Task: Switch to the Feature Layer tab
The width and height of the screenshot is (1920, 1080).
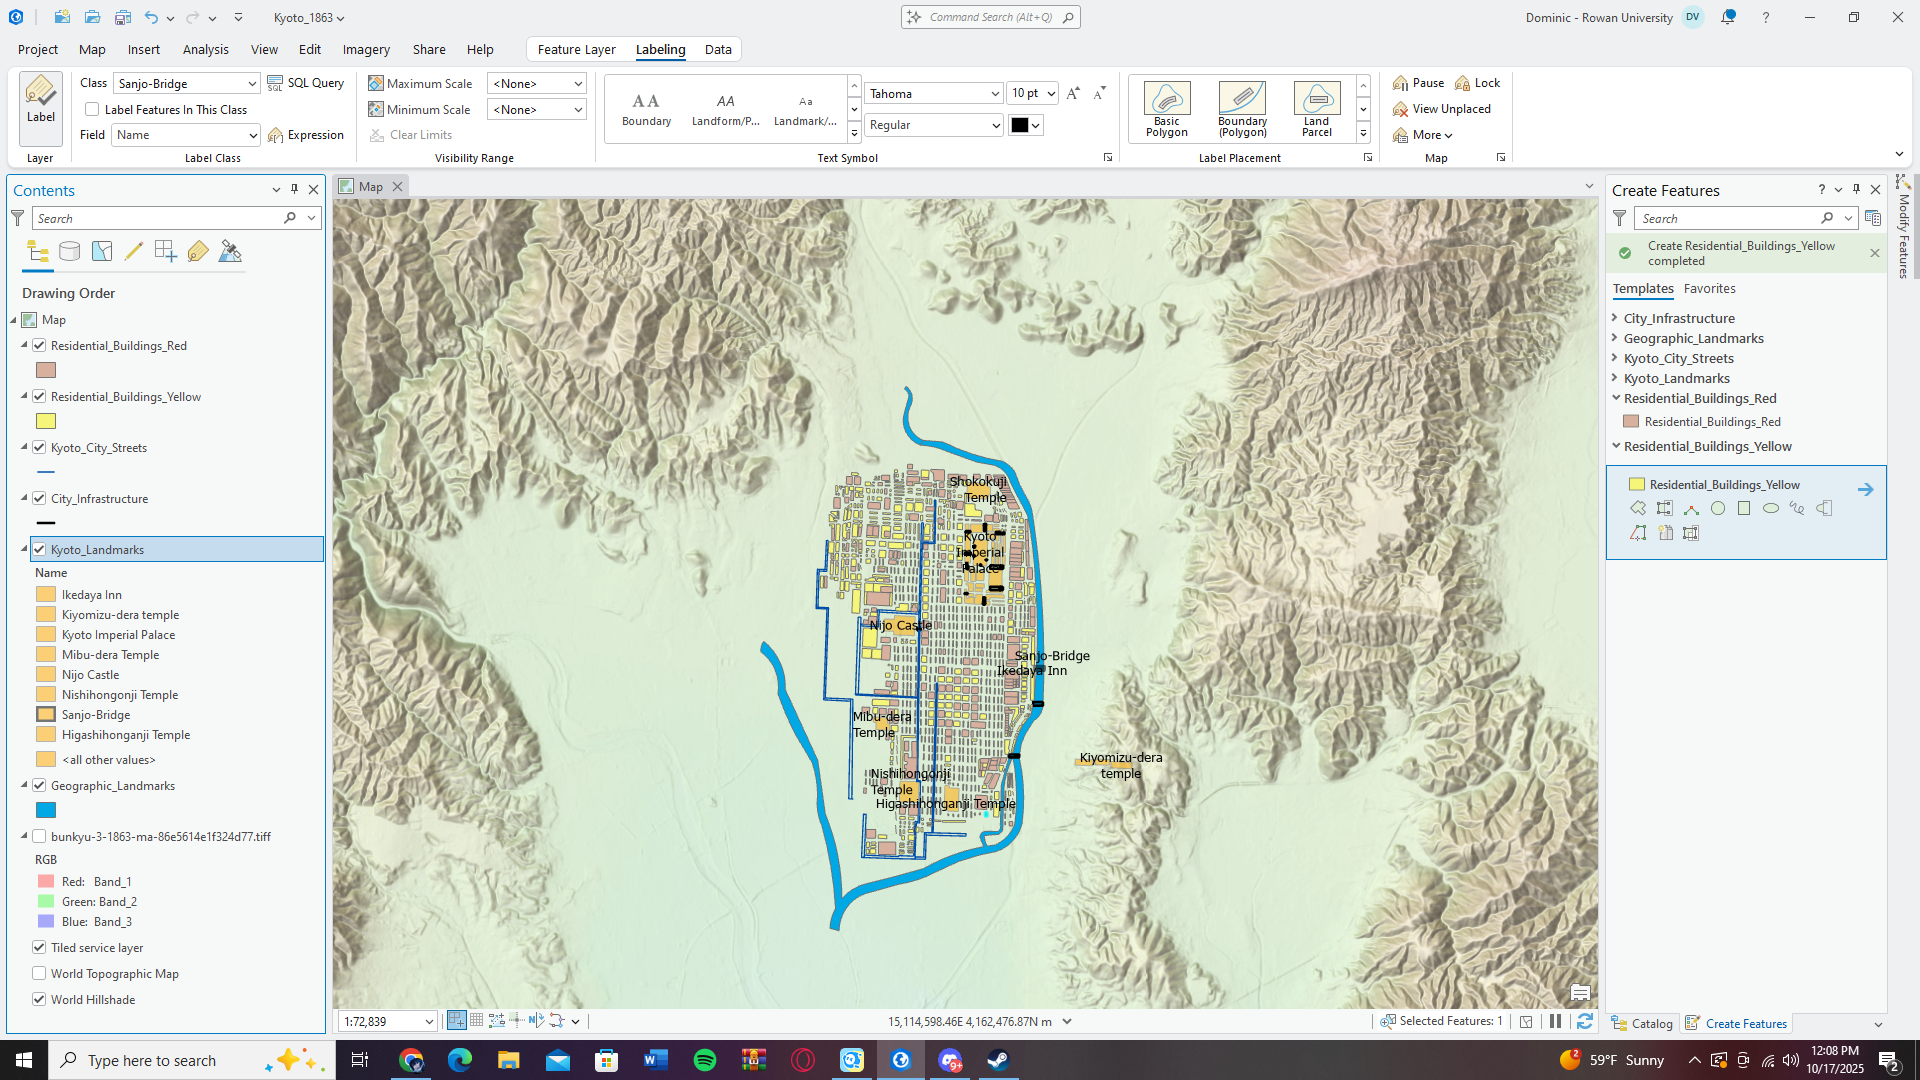Action: (x=576, y=49)
